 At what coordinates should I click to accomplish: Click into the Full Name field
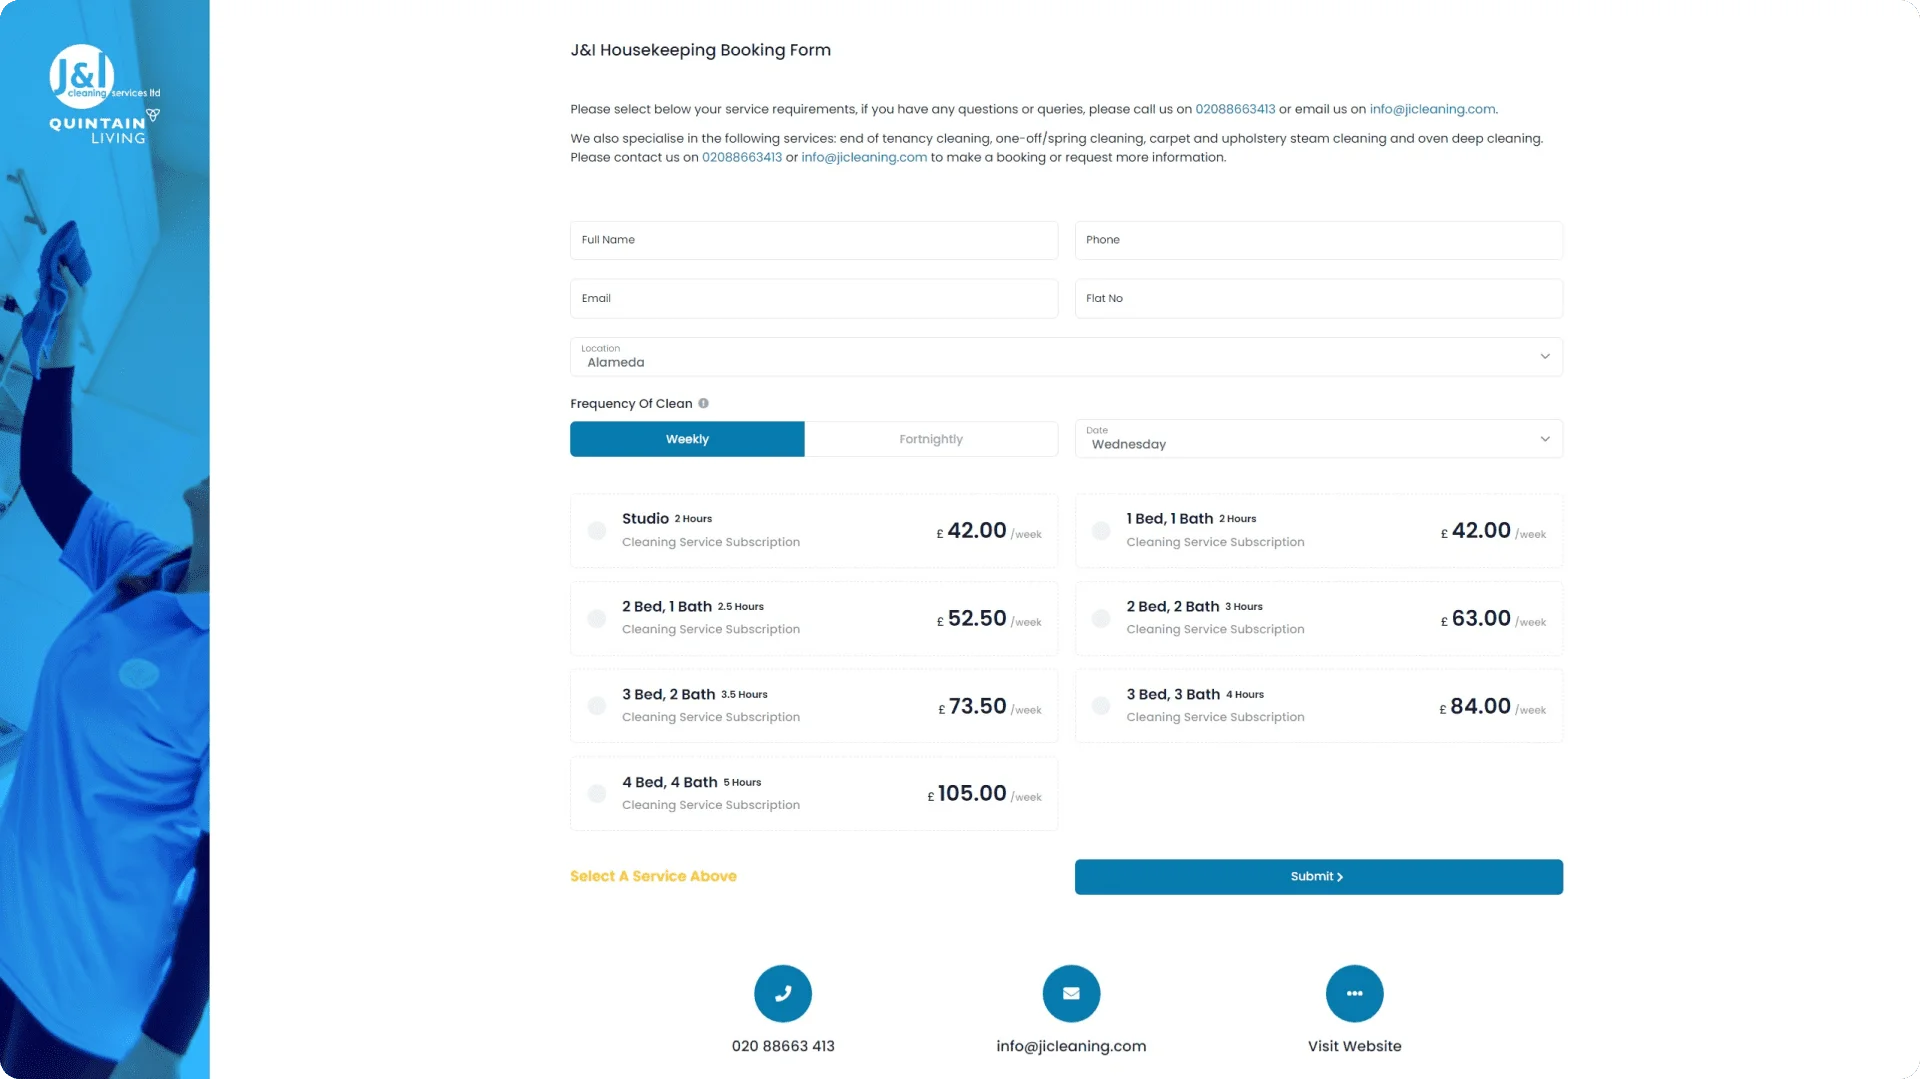point(813,240)
